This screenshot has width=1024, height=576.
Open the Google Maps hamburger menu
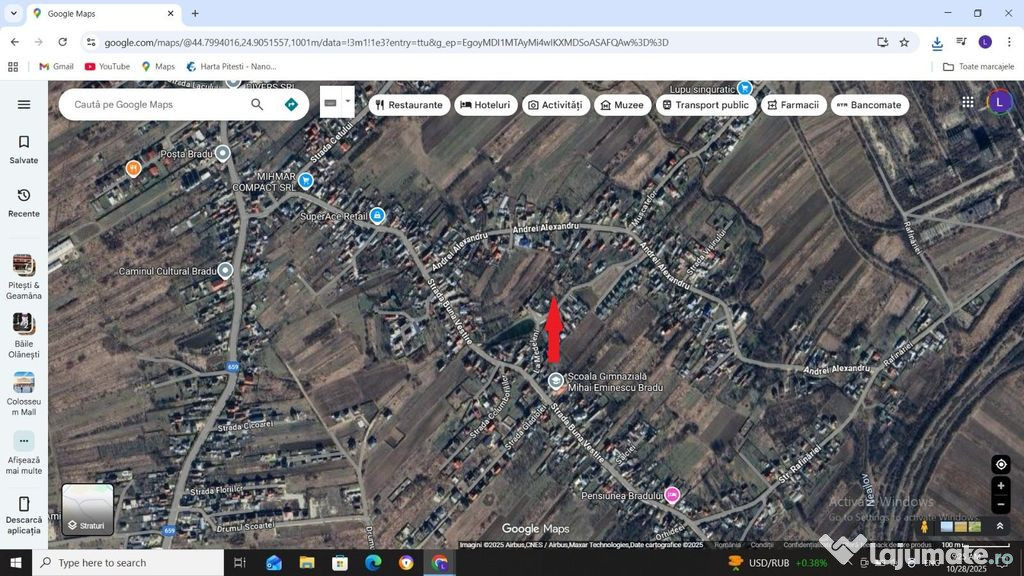coord(24,104)
